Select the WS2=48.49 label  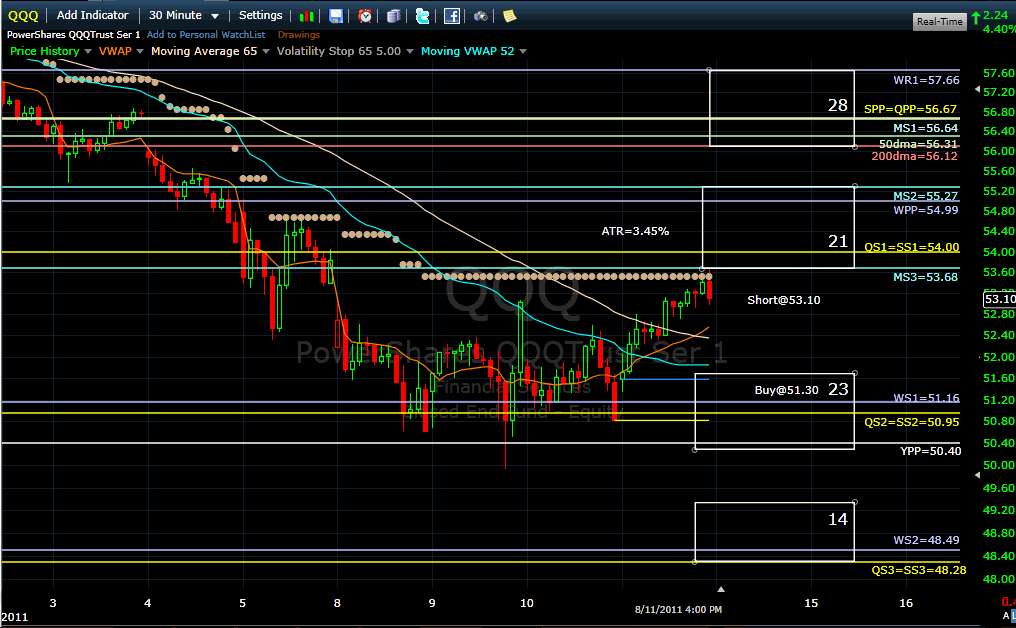926,540
